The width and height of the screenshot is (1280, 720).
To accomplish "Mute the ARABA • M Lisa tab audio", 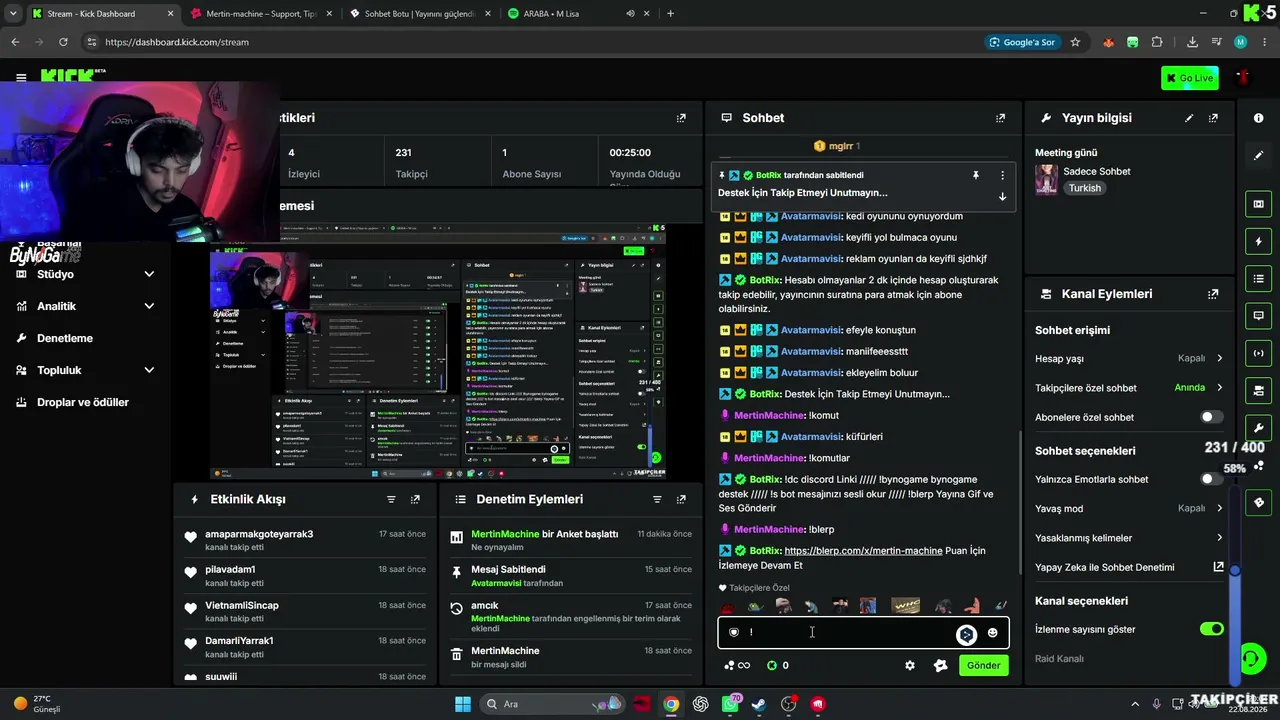I will (x=631, y=14).
